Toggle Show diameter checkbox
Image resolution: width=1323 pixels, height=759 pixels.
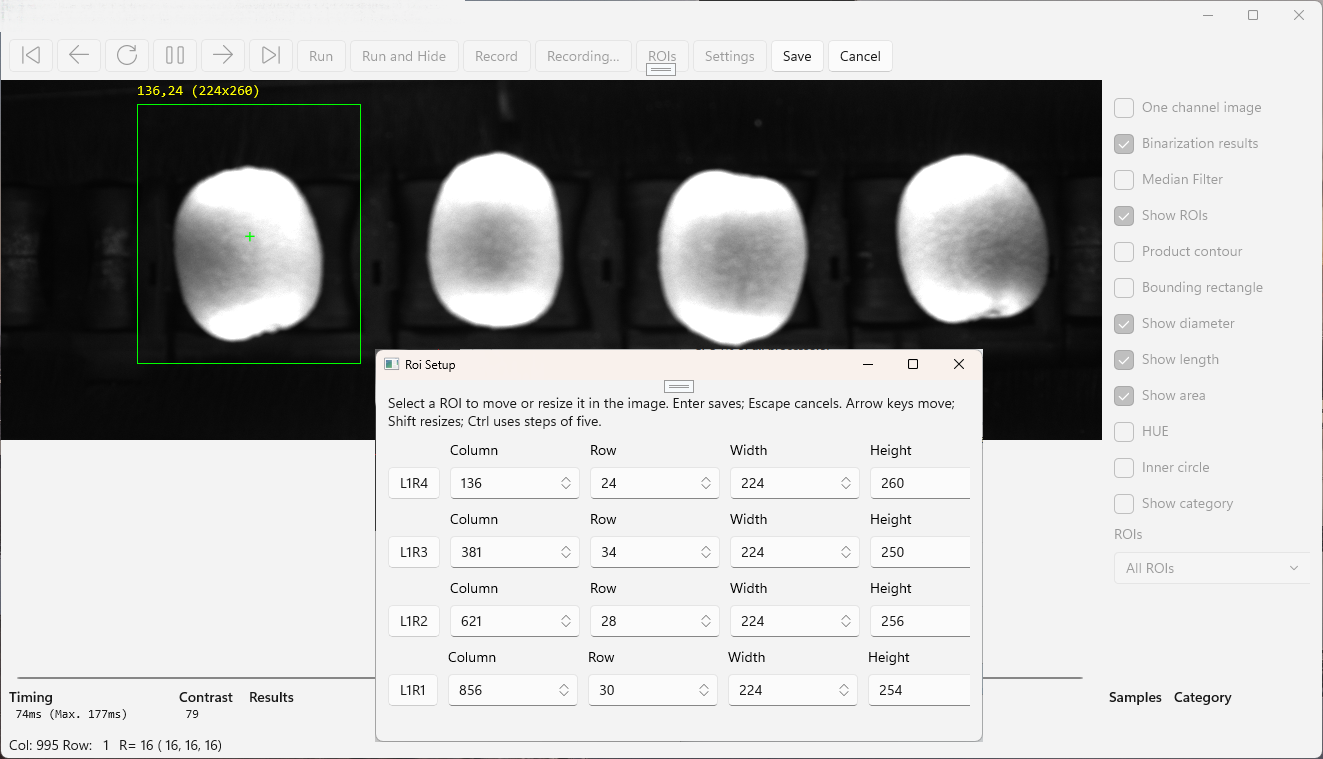(1124, 323)
